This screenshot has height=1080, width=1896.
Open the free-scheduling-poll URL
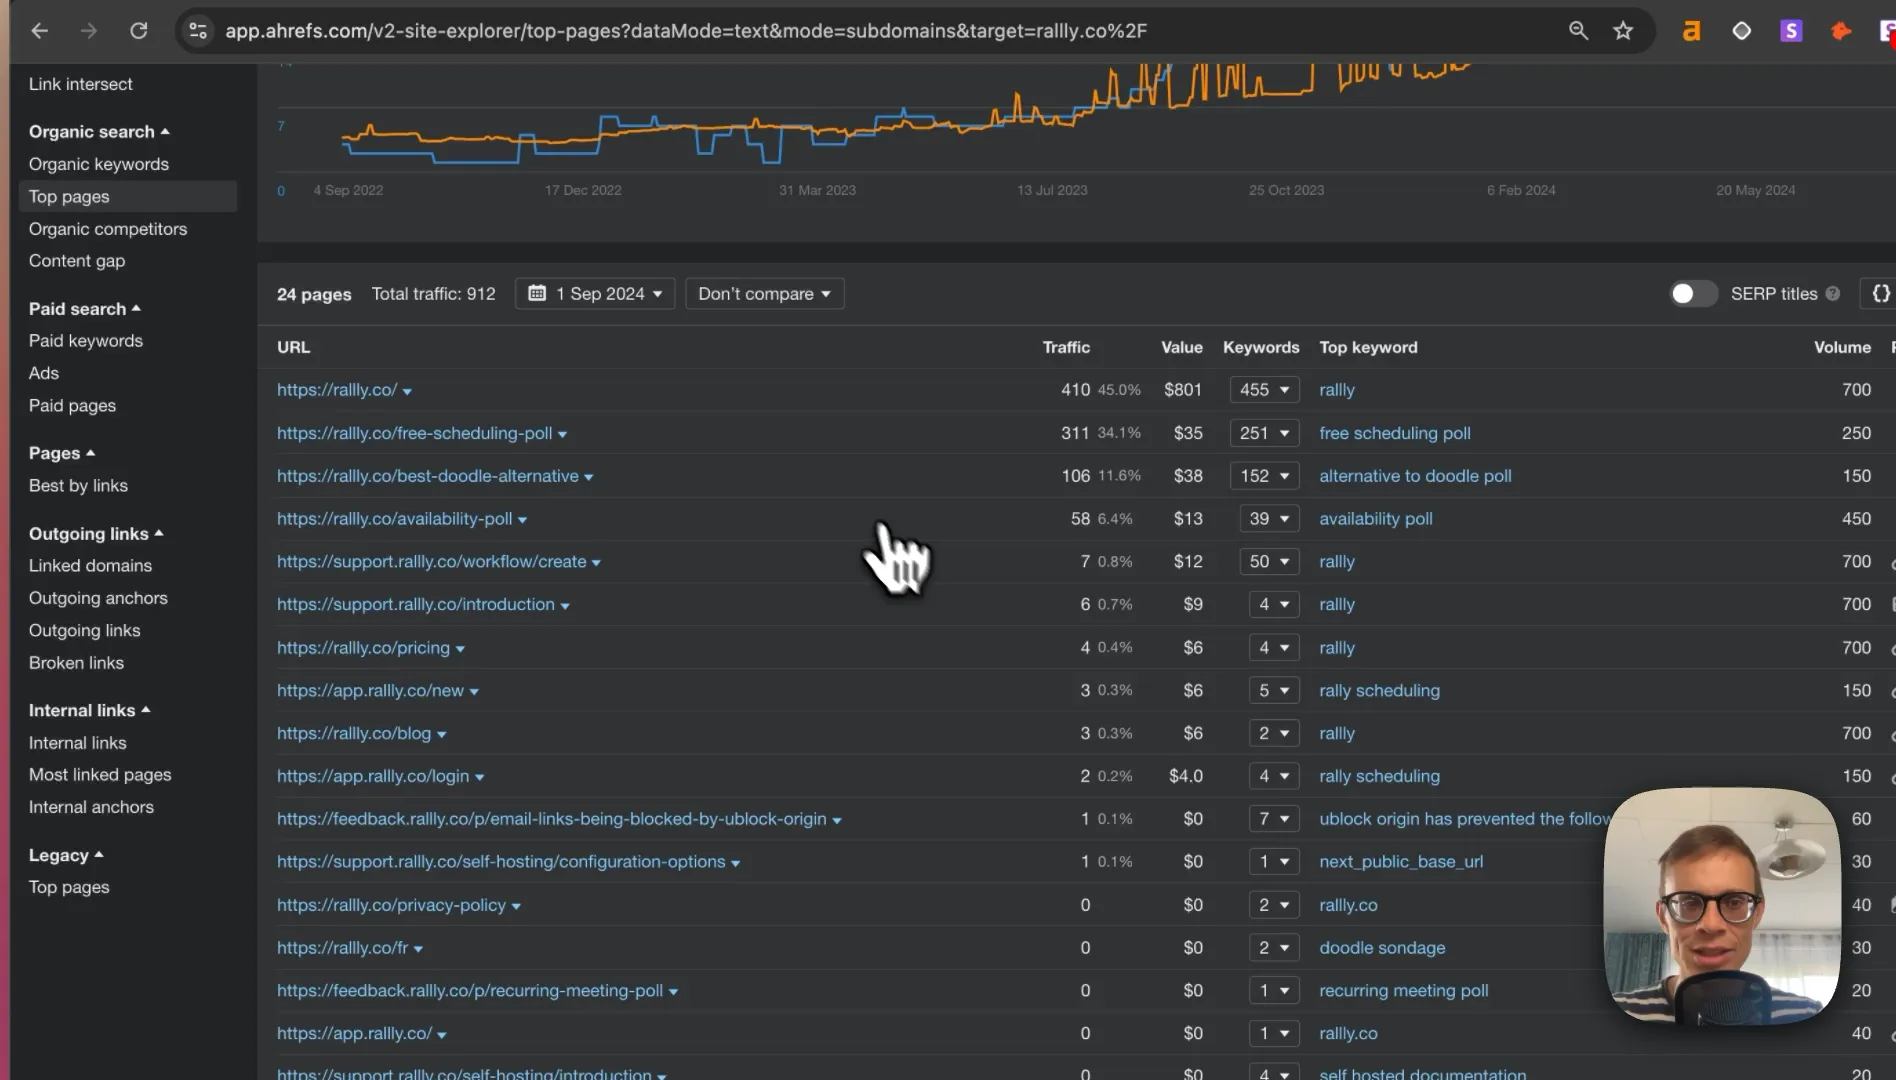click(414, 433)
